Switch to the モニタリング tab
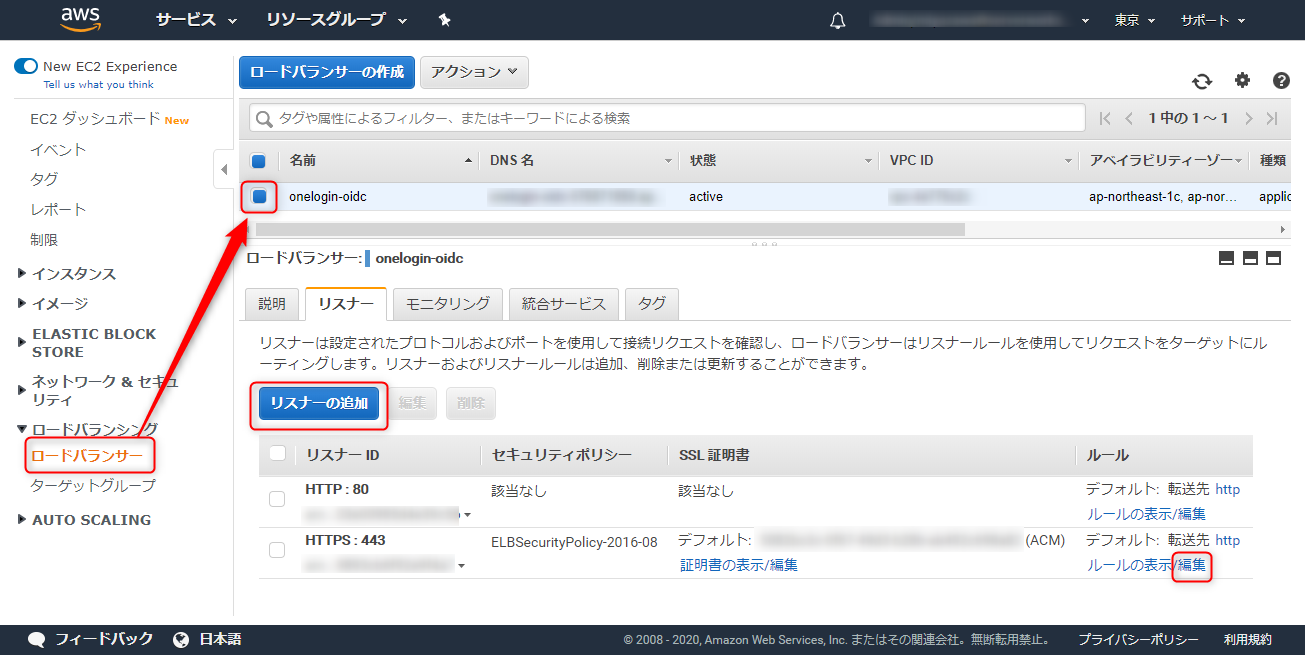The image size is (1305, 655). click(x=448, y=304)
